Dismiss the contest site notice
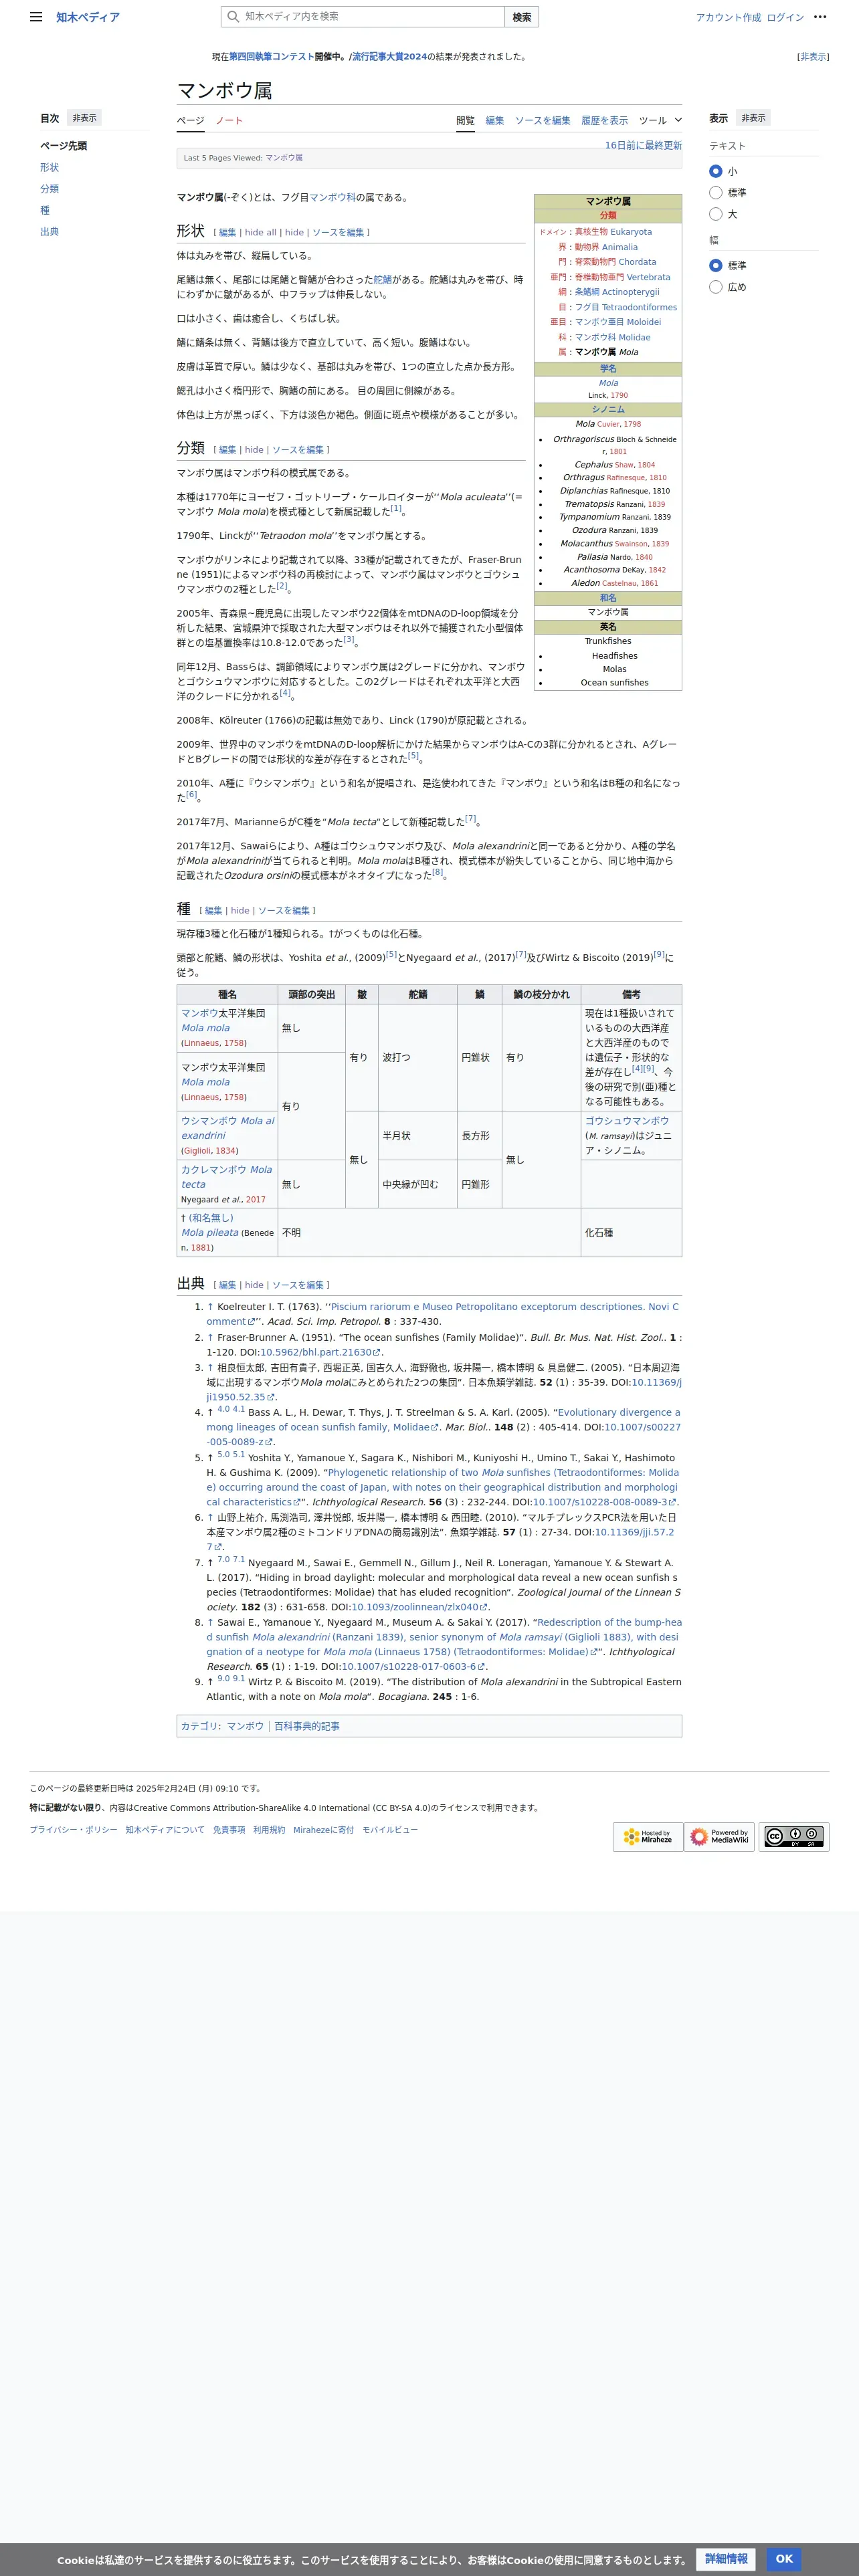The height and width of the screenshot is (2576, 859). coord(813,57)
